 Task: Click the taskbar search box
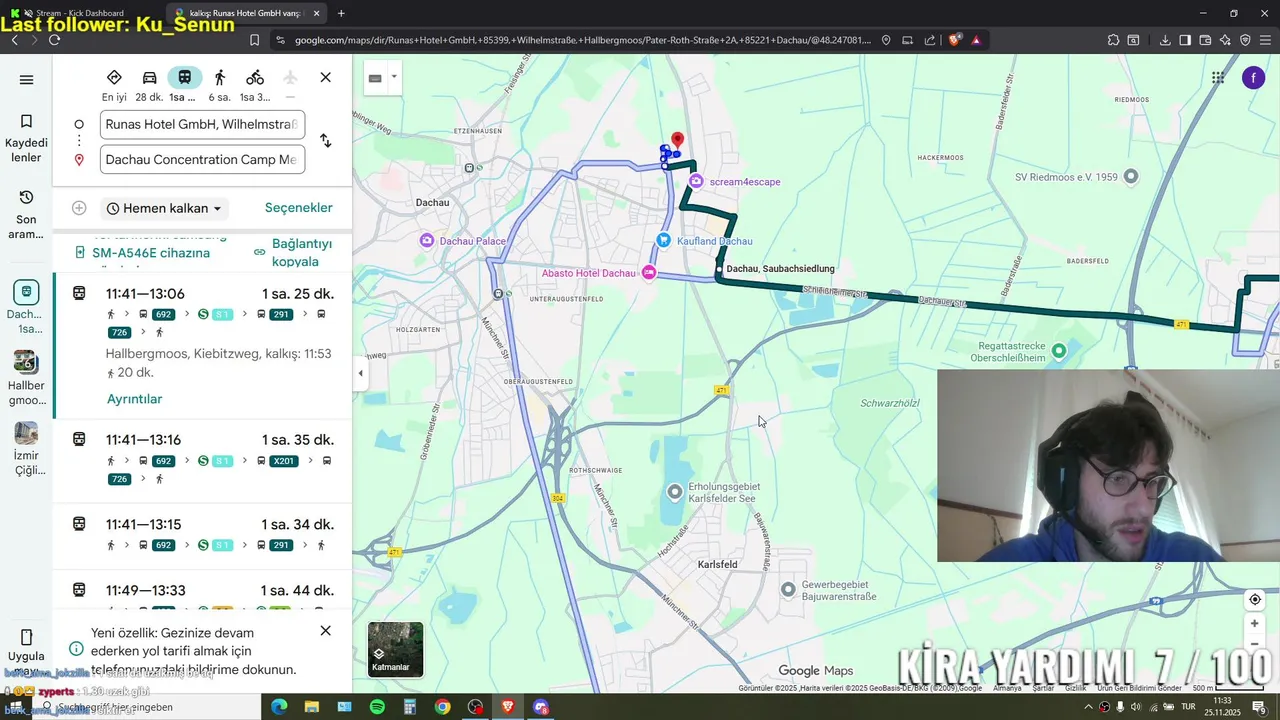click(150, 707)
